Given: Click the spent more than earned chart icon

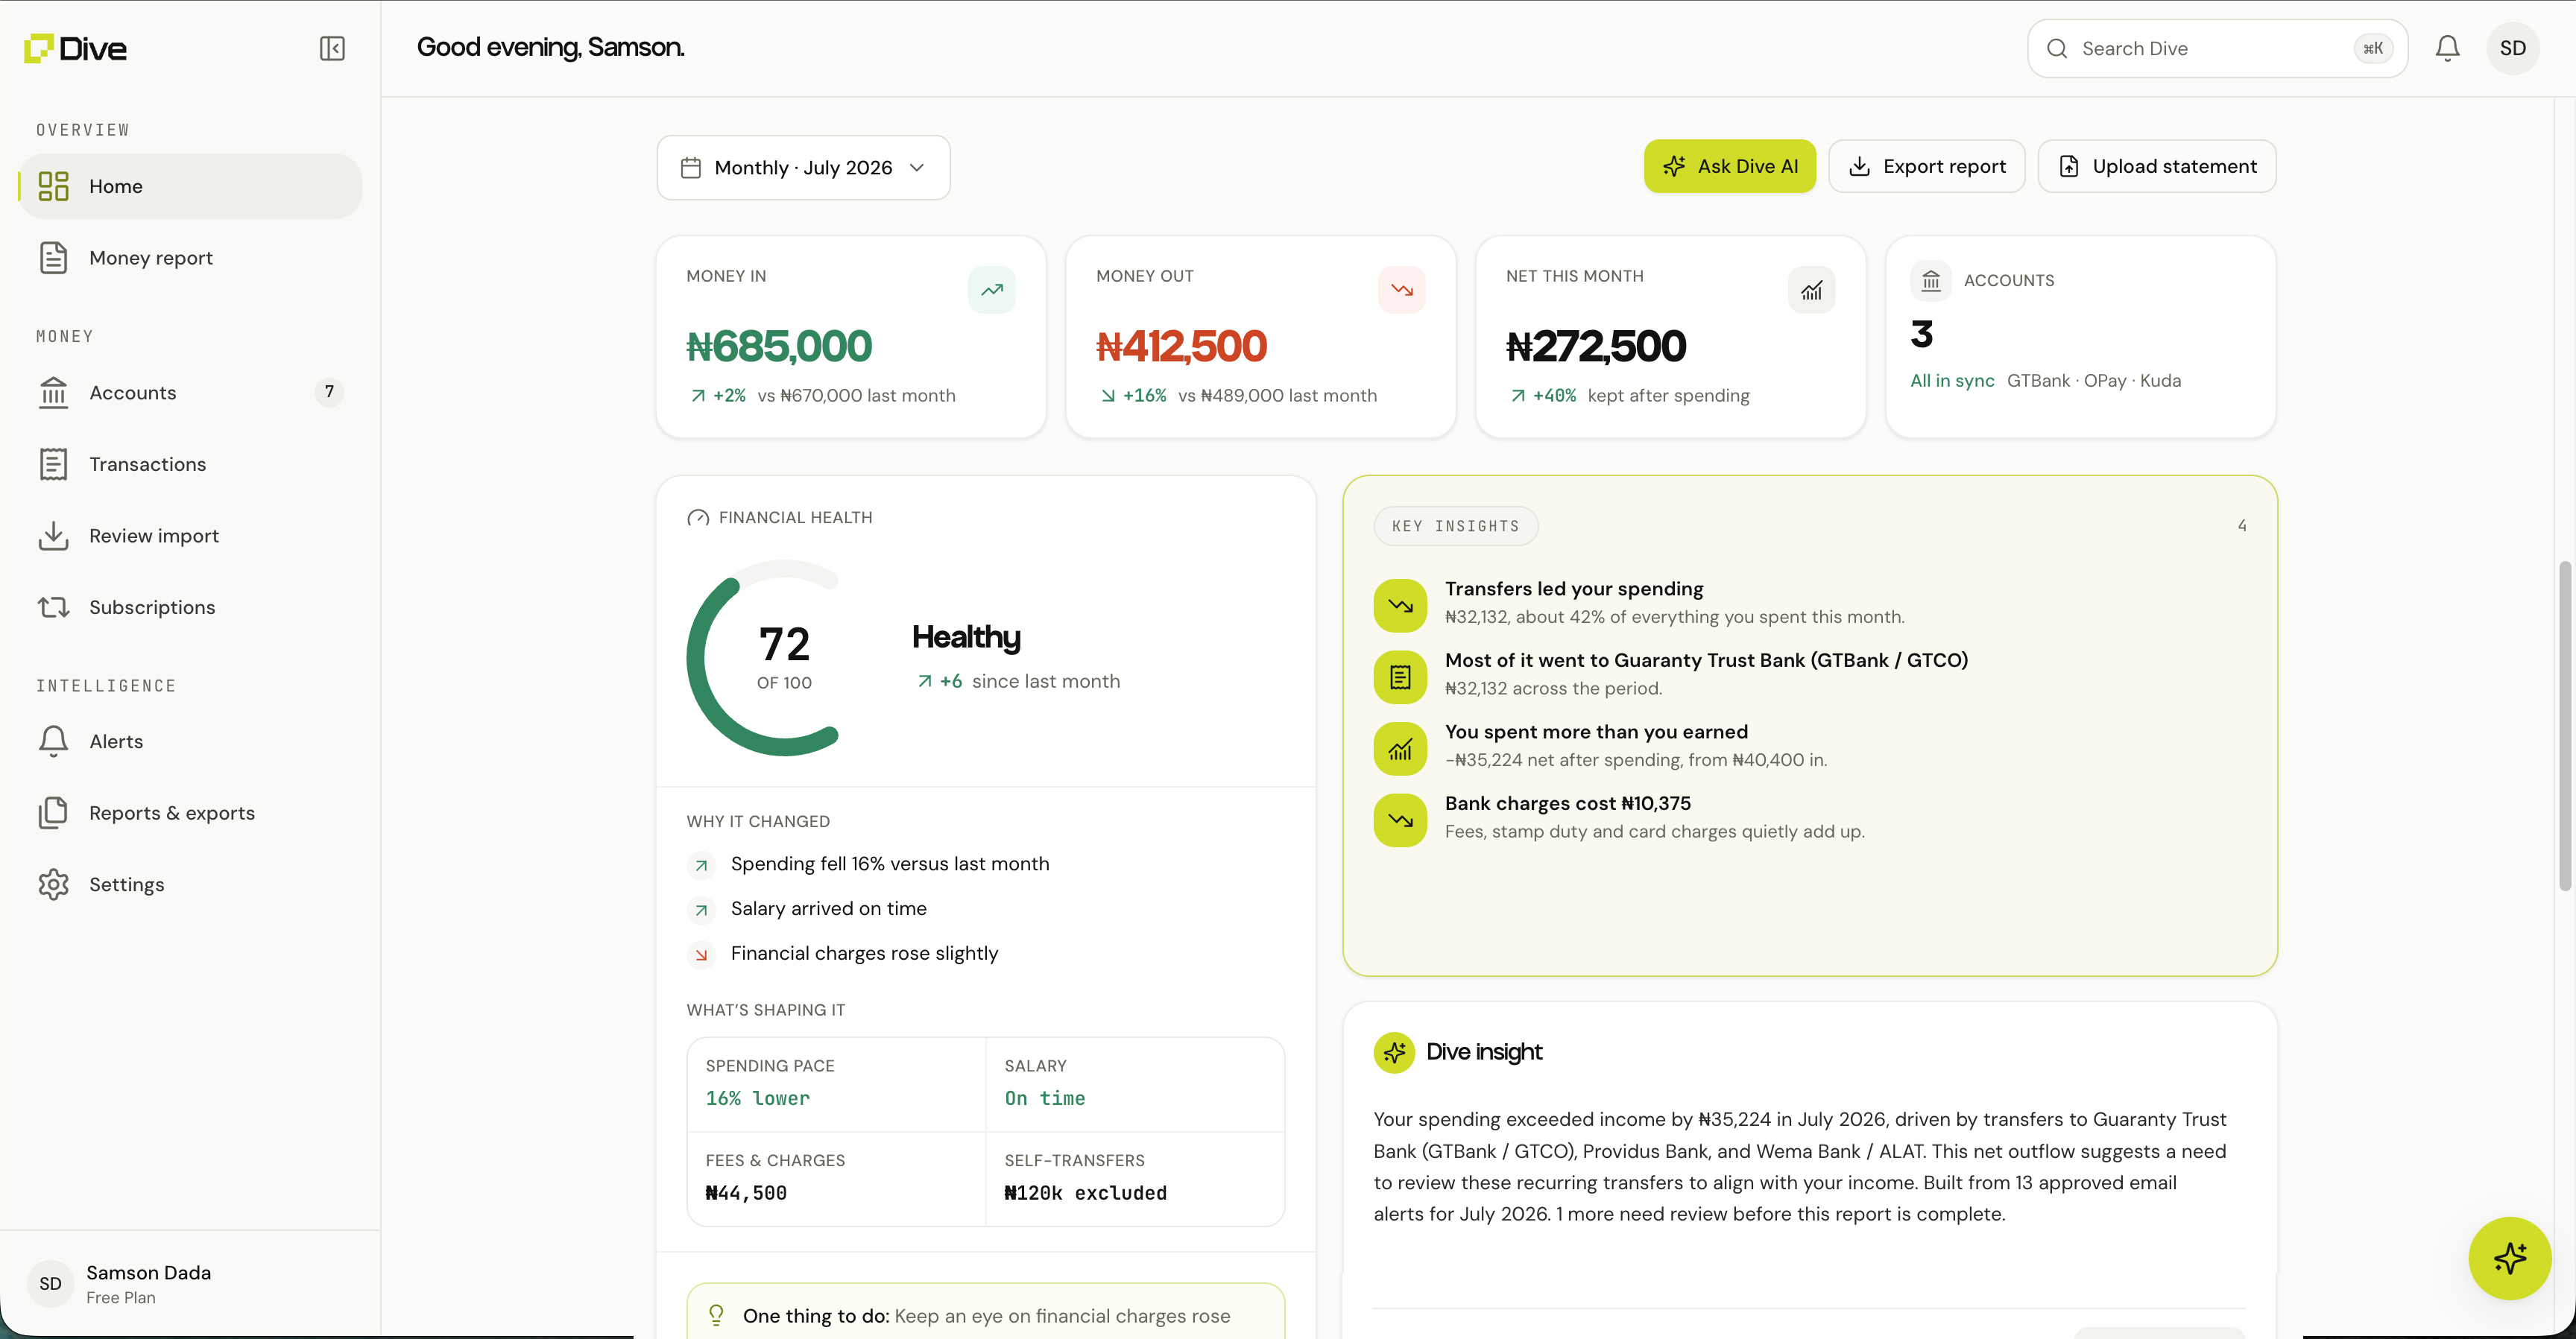Looking at the screenshot, I should pos(1400,749).
